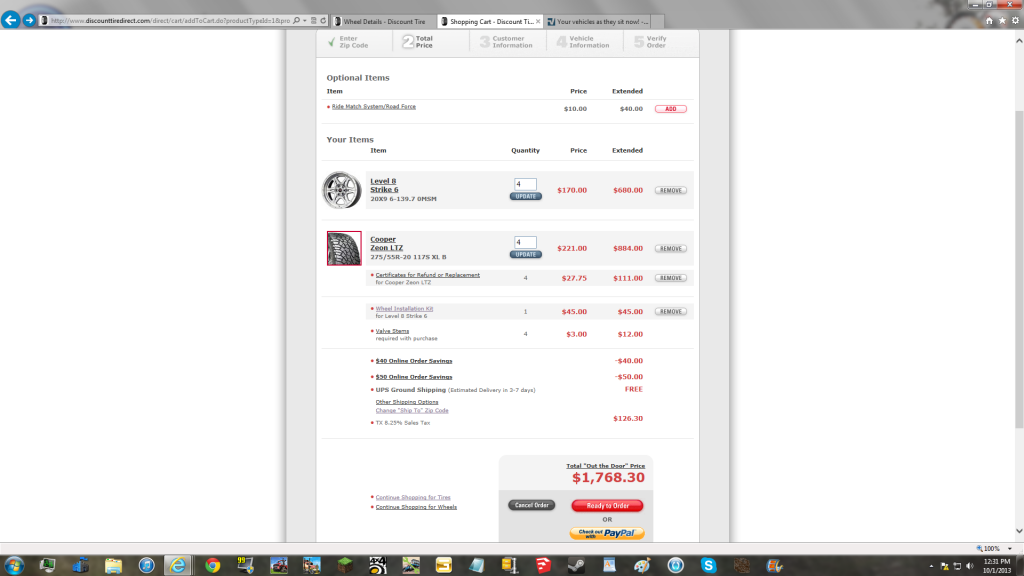Image resolution: width=1024 pixels, height=576 pixels.
Task: Open the Windows Start menu orb
Action: 14,565
